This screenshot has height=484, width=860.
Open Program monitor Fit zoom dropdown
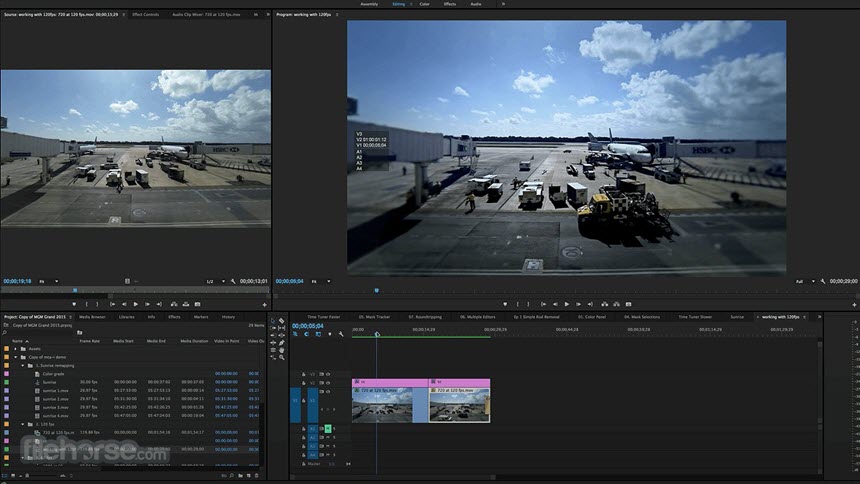coord(321,281)
